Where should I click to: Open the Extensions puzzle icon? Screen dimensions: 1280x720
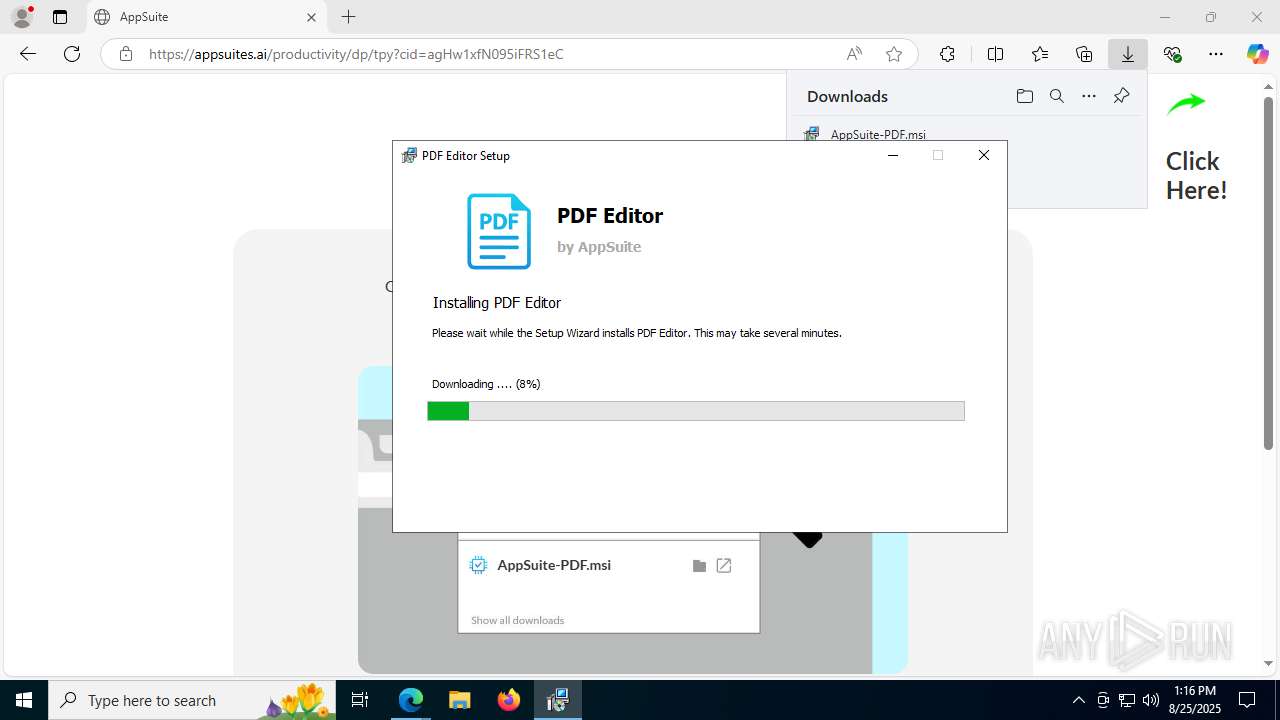point(947,54)
